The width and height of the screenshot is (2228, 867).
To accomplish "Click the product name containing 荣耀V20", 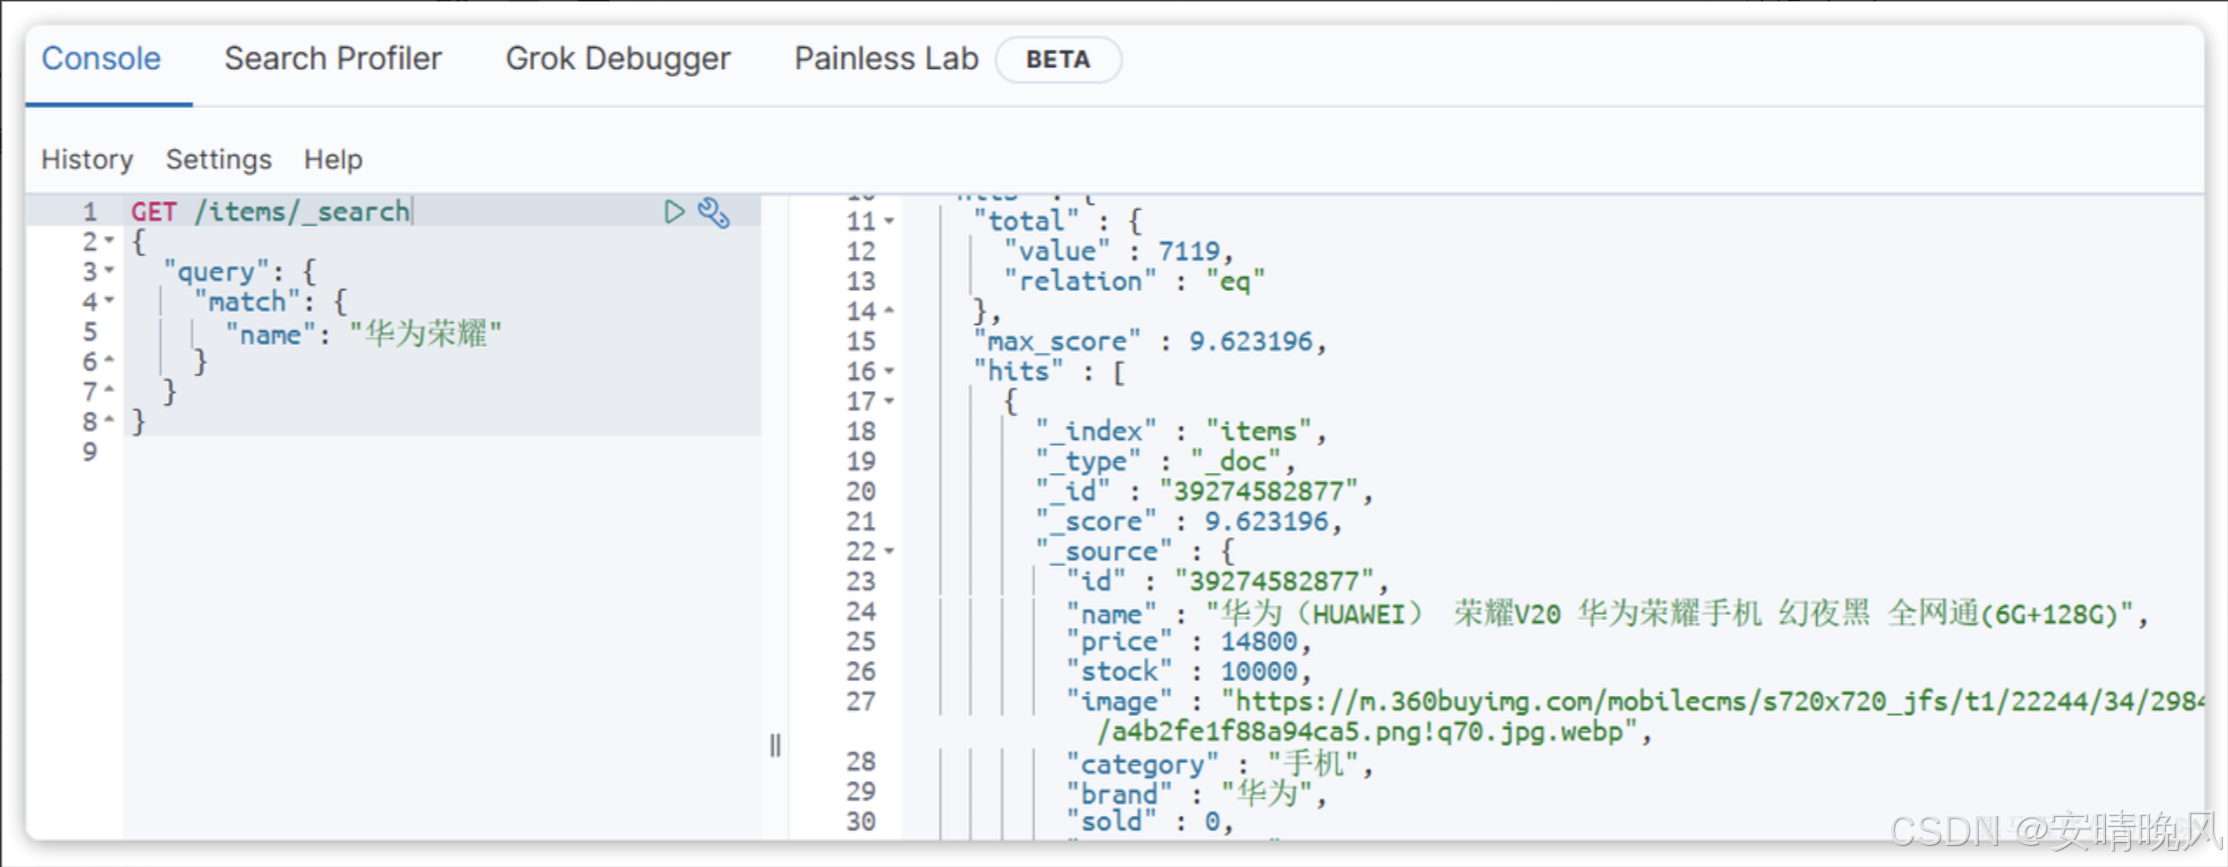I will click(x=1669, y=613).
